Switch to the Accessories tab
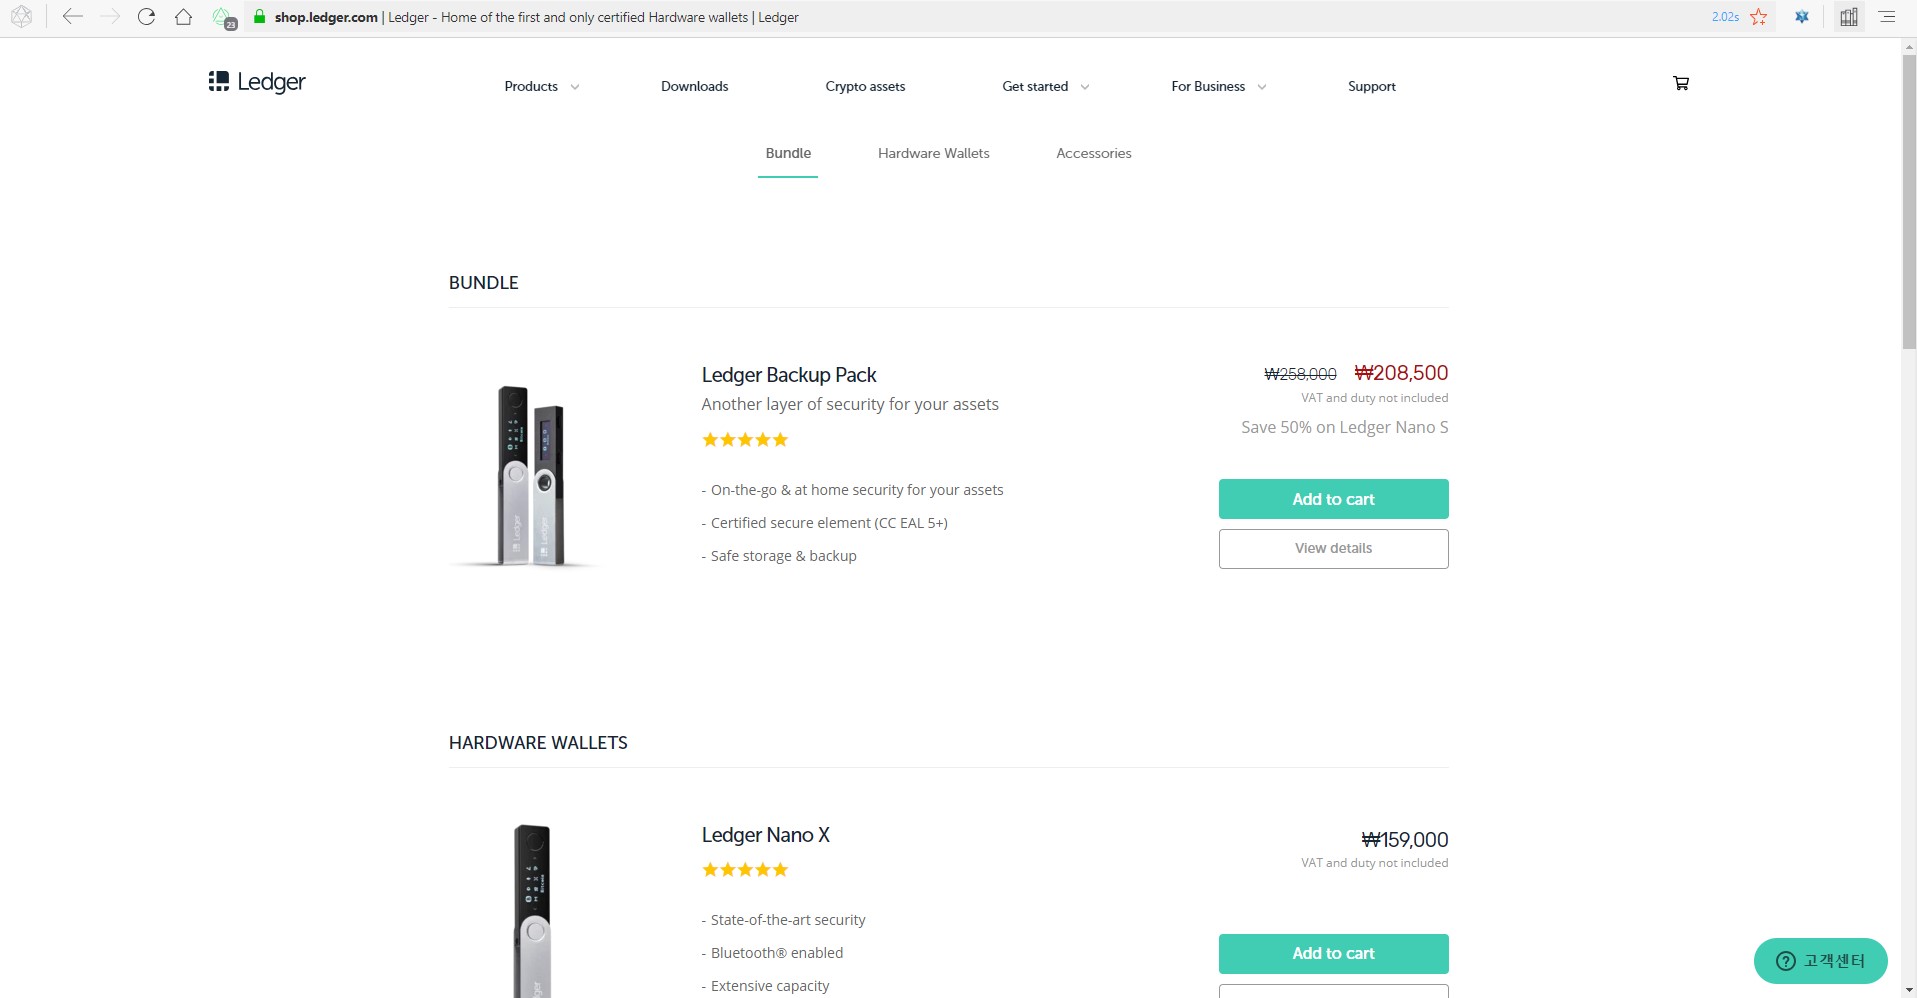Viewport: 1917px width, 998px height. pyautogui.click(x=1093, y=153)
